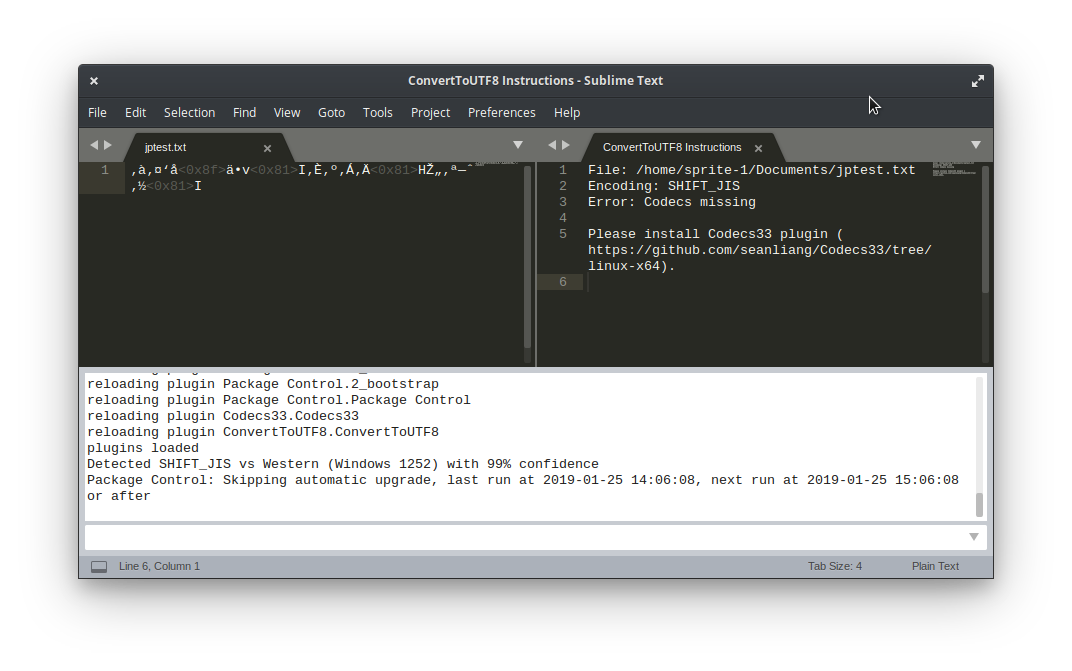Image resolution: width=1072 pixels, height=671 pixels.
Task: Click the right tab-scroll arrow in the right pane
Action: point(566,144)
